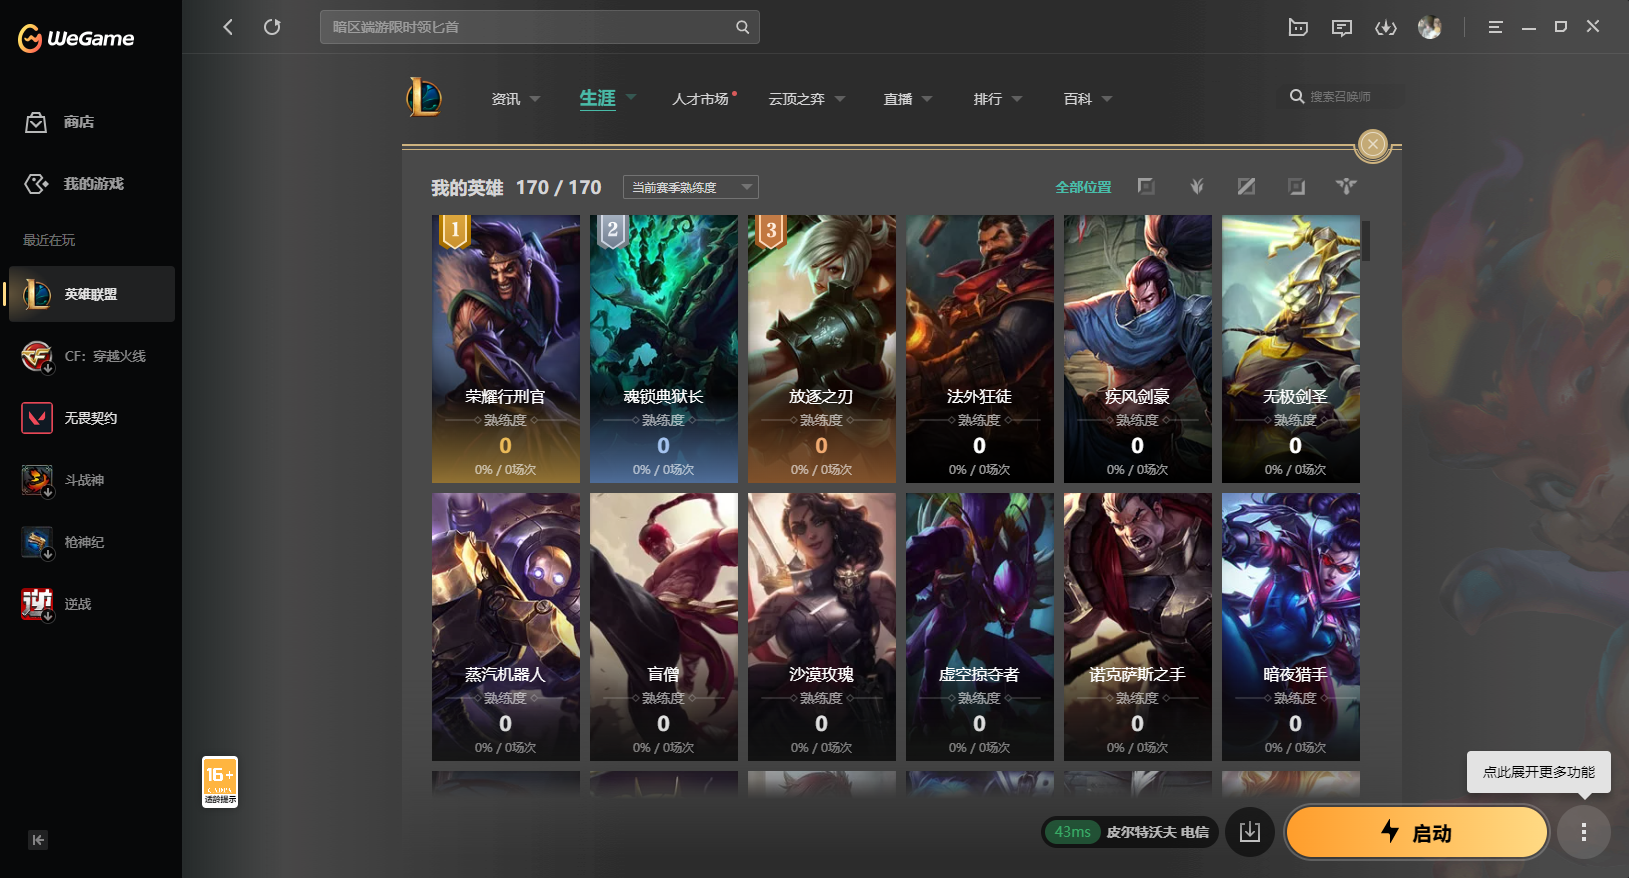Filter heroes by top lane position

[x=1146, y=186]
